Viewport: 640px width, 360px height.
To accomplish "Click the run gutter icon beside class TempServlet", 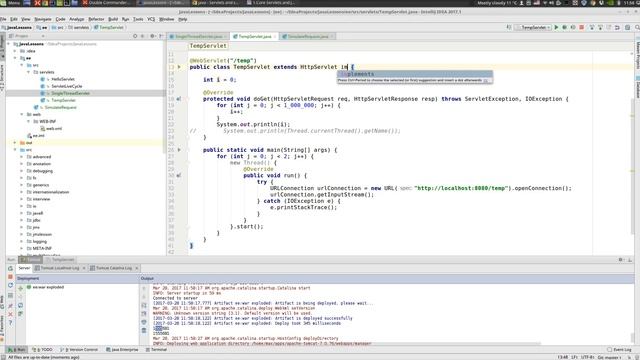I will pyautogui.click(x=179, y=67).
